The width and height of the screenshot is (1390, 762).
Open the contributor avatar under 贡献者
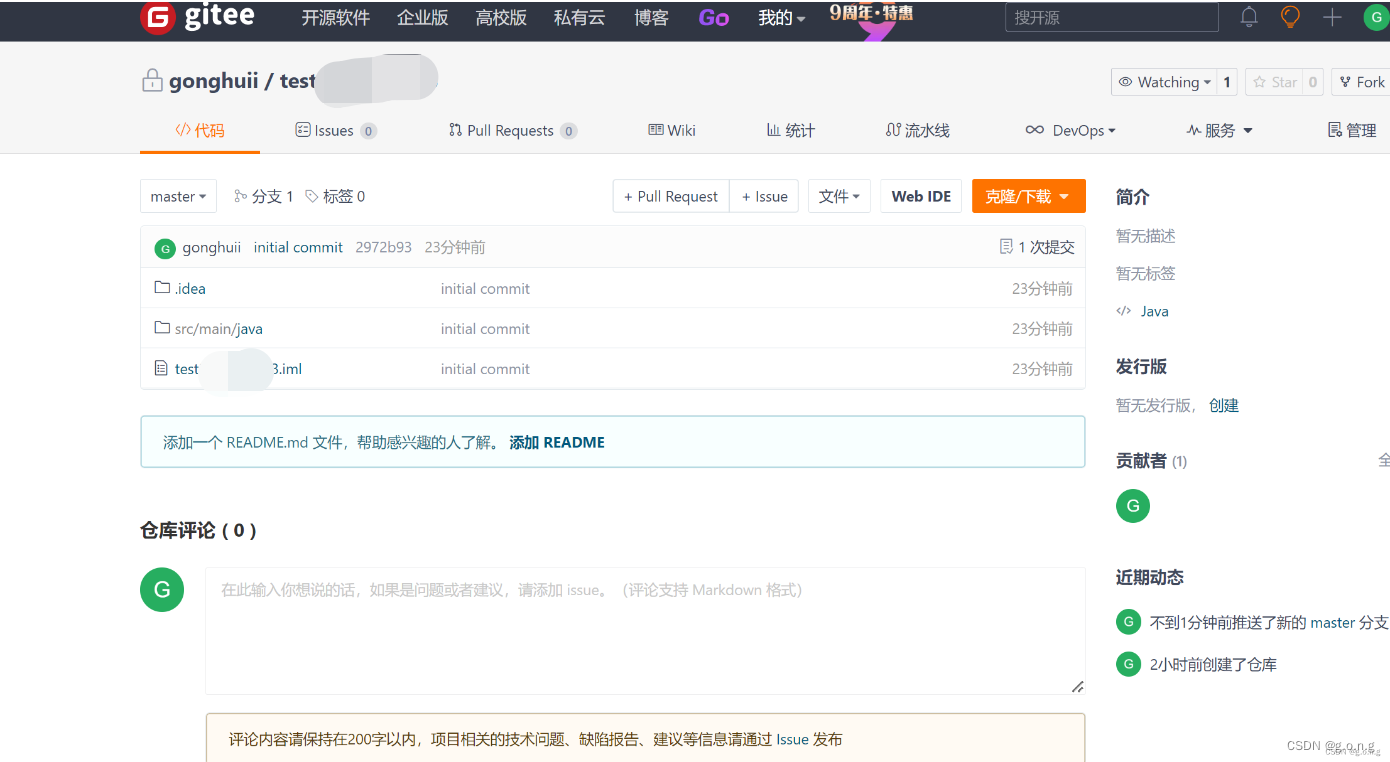coord(1132,506)
